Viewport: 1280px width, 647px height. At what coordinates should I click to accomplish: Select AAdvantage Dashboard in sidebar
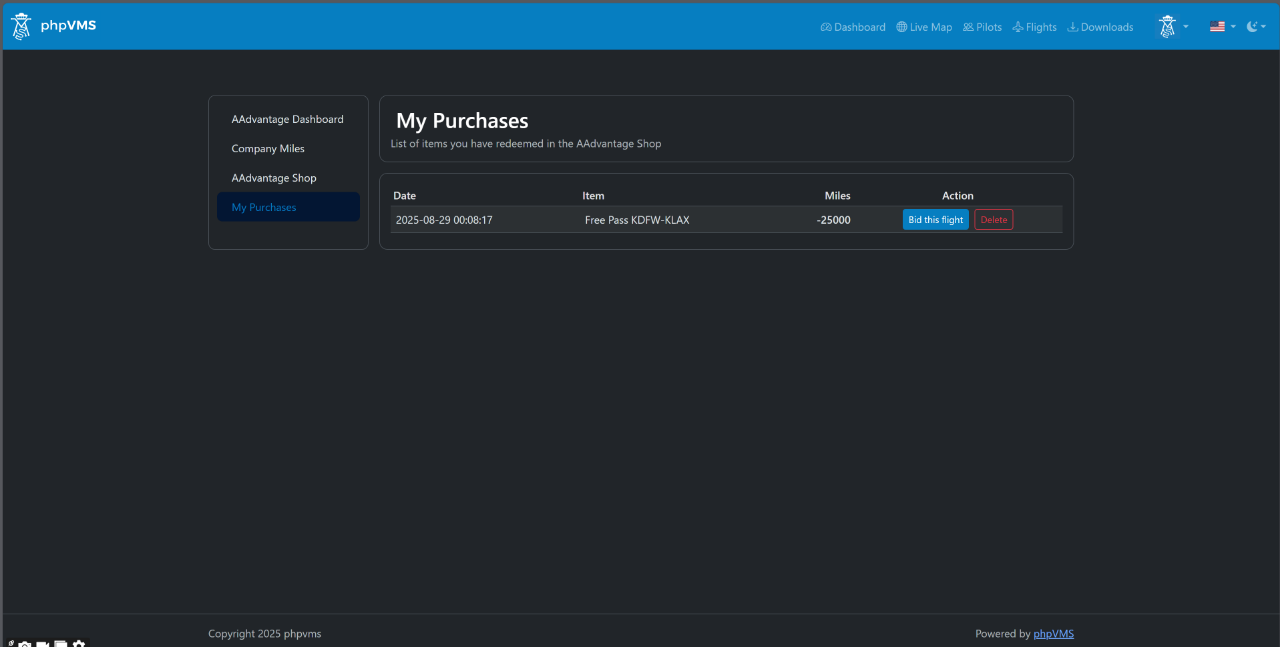[x=287, y=119]
